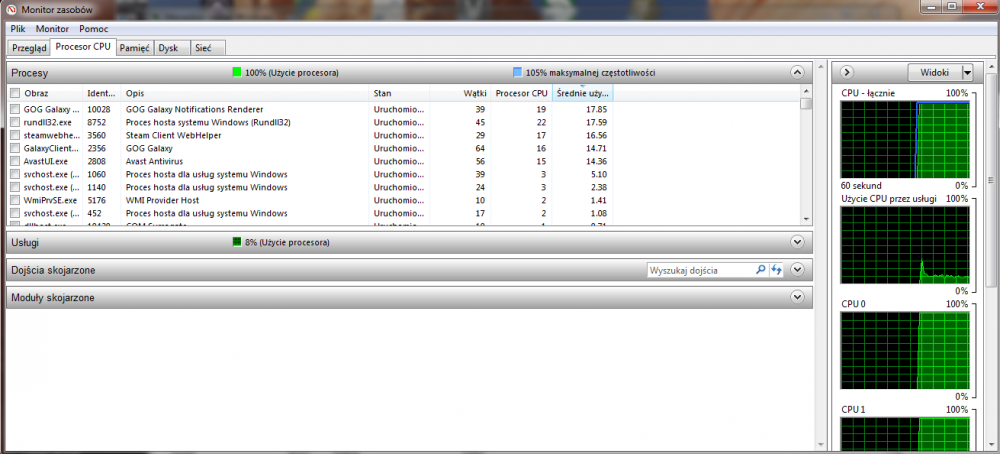Screen dimensions: 1000x454
Task: Select the steamwebhelper process checkbox
Action: click(15, 135)
